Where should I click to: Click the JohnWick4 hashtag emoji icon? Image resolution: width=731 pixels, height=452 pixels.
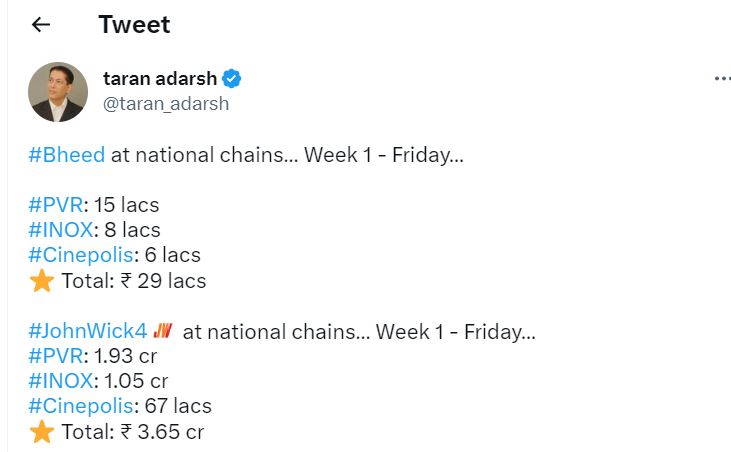click(163, 330)
